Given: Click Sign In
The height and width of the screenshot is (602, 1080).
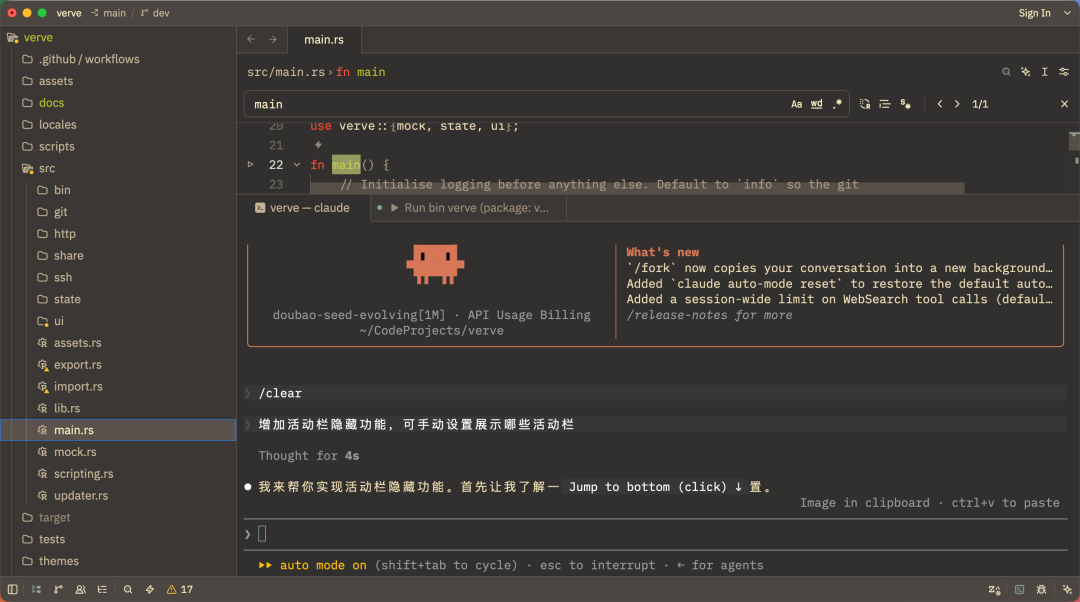Looking at the screenshot, I should point(1035,13).
